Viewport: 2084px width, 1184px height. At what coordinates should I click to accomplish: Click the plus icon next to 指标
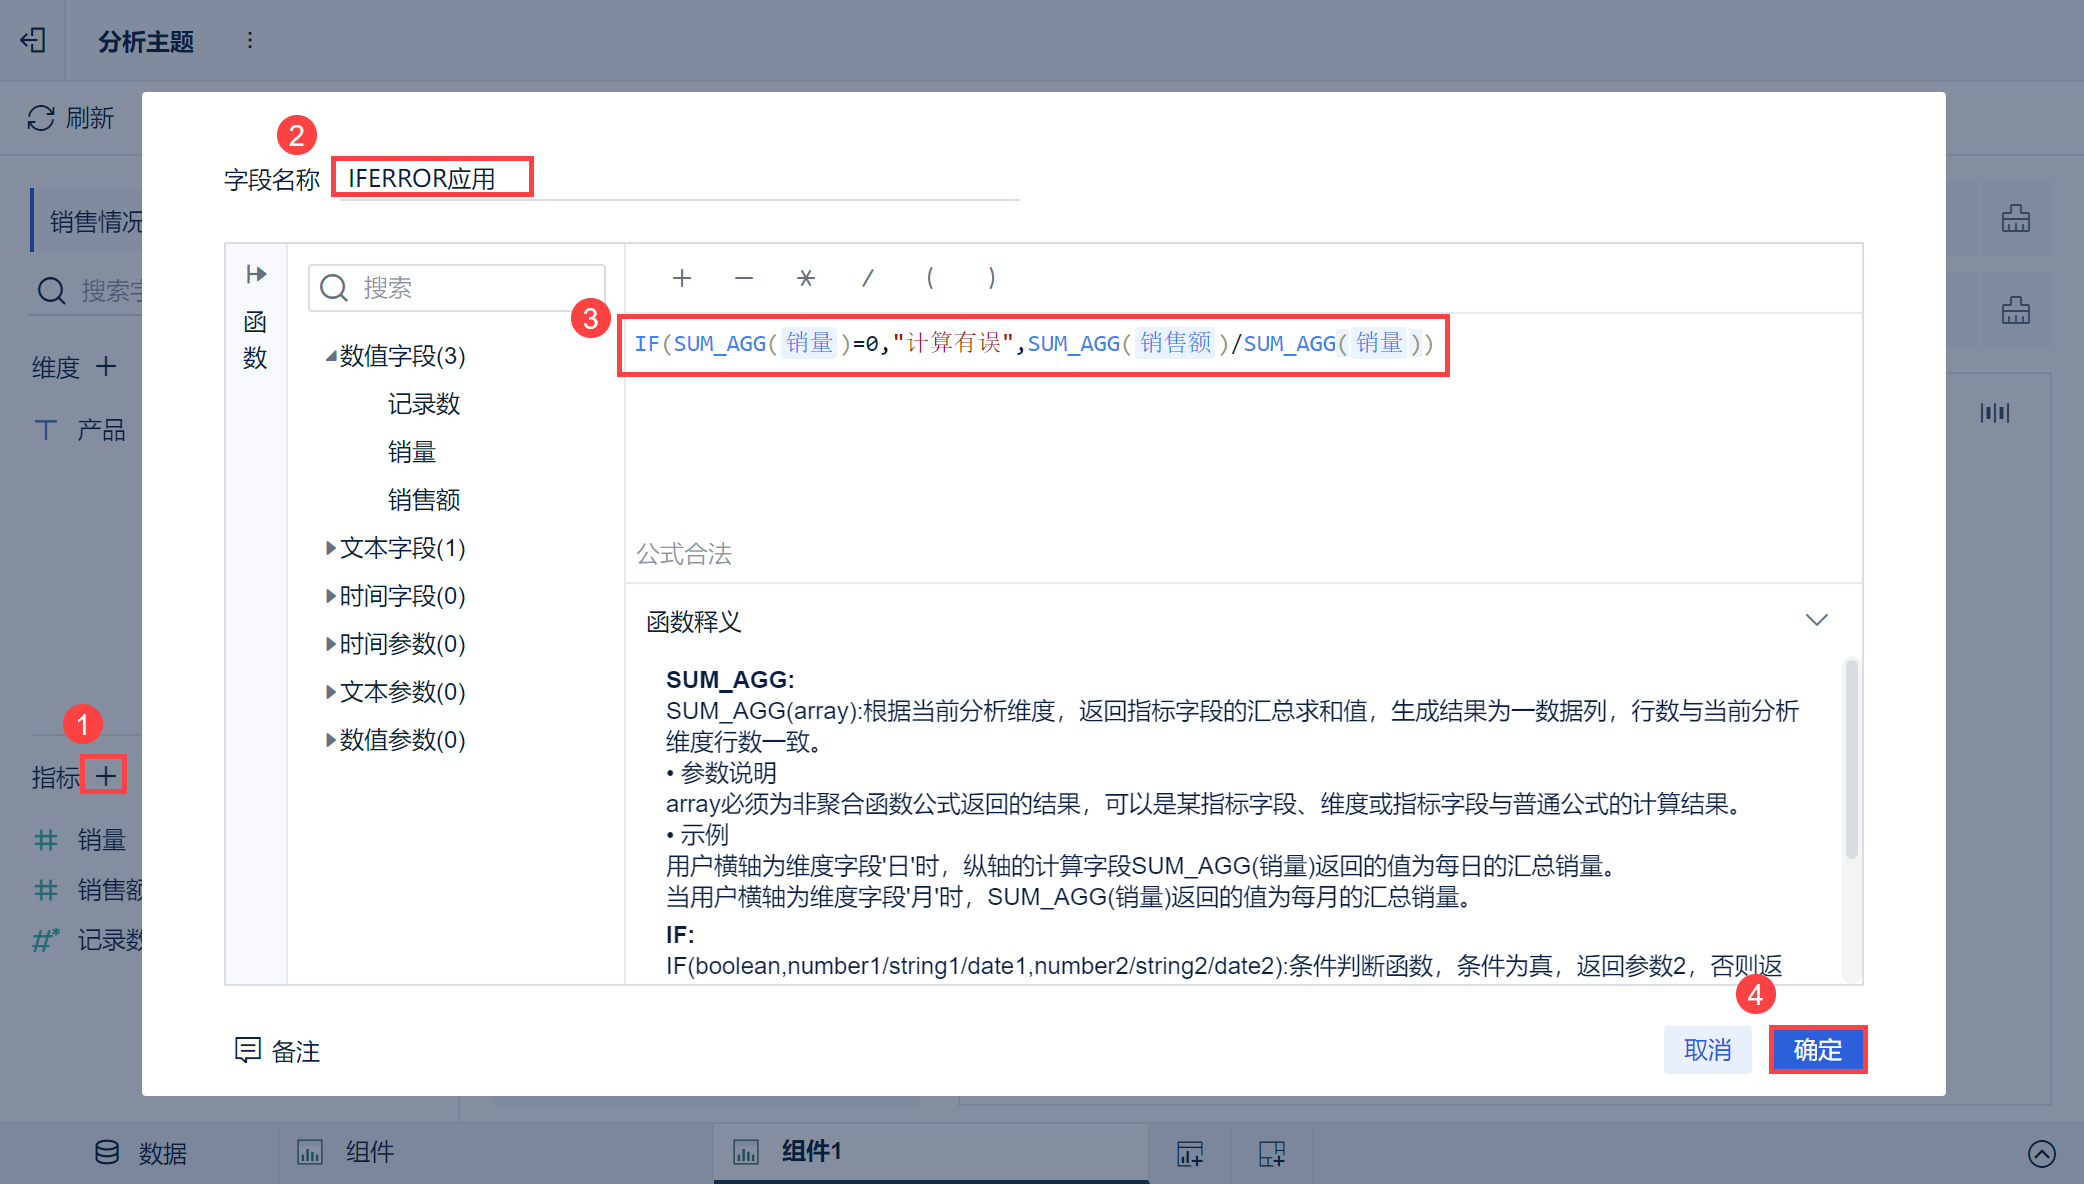105,775
